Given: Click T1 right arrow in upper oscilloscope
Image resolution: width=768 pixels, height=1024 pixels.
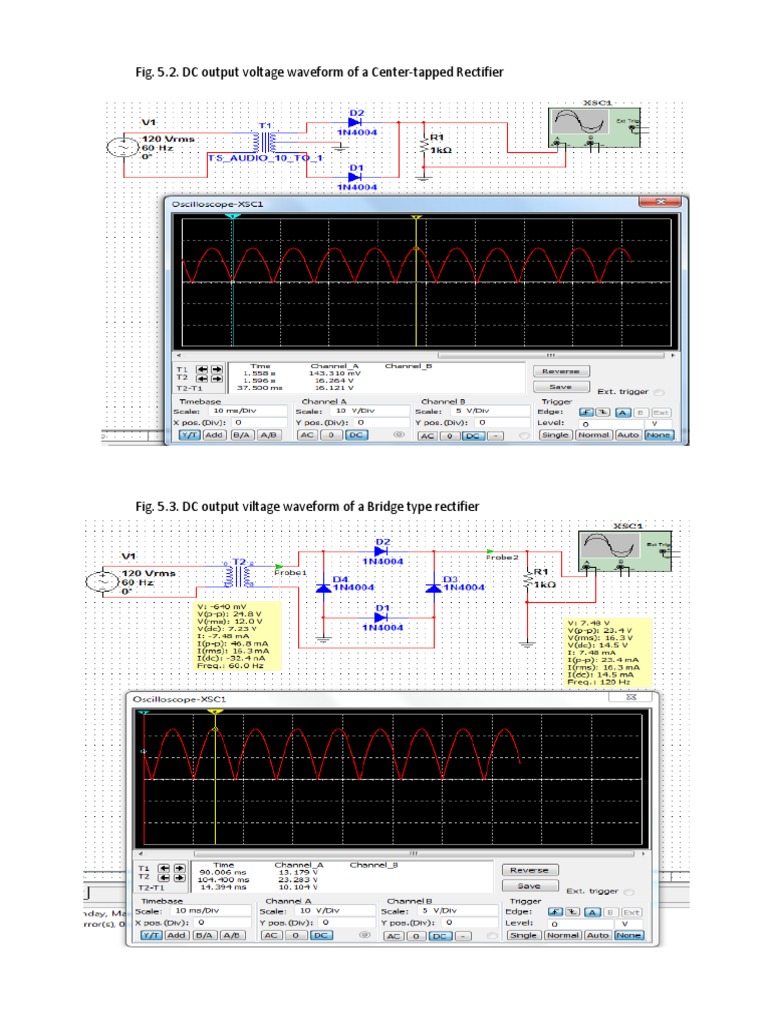Looking at the screenshot, I should (216, 369).
